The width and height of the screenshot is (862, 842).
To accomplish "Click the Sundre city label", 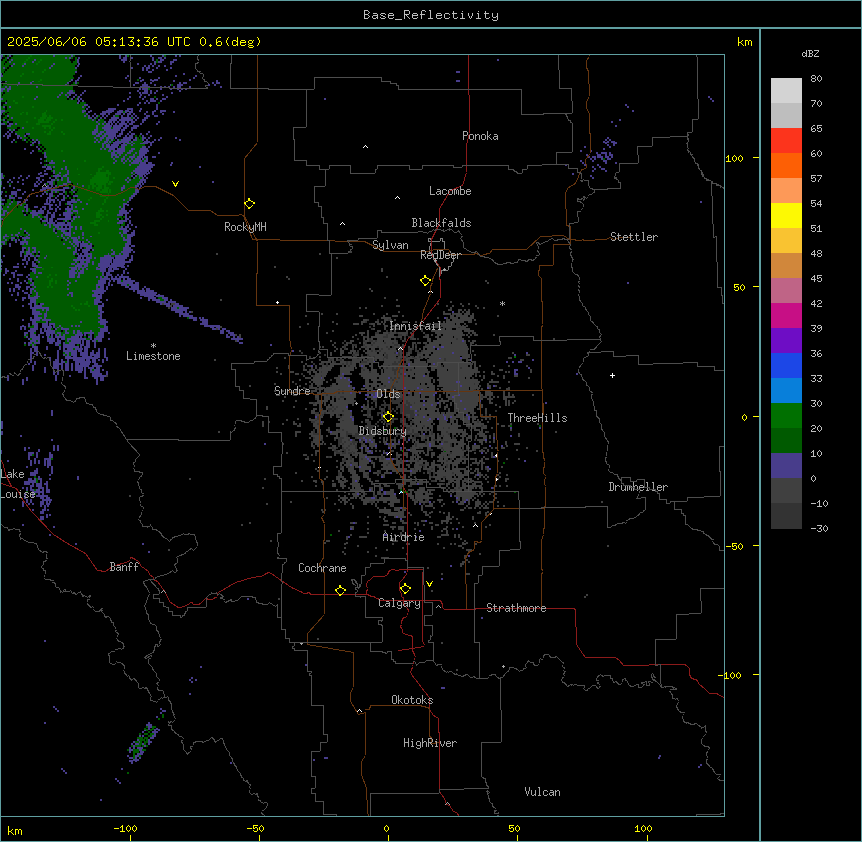I will pyautogui.click(x=292, y=391).
